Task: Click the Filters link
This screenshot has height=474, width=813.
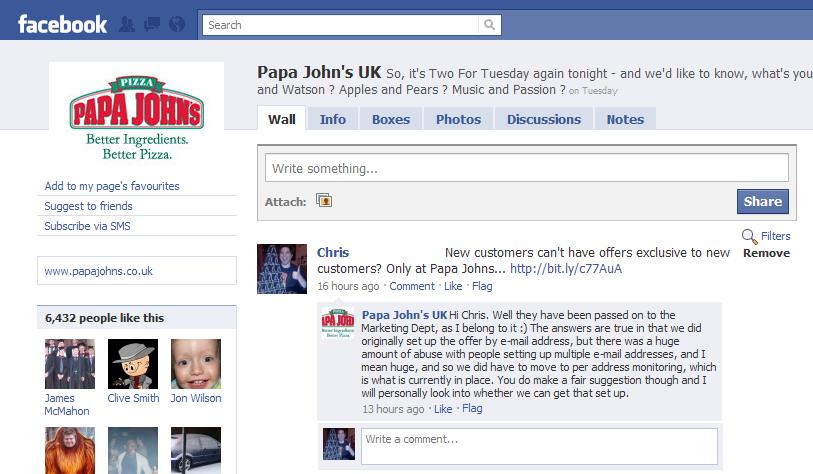Action: pyautogui.click(x=775, y=236)
